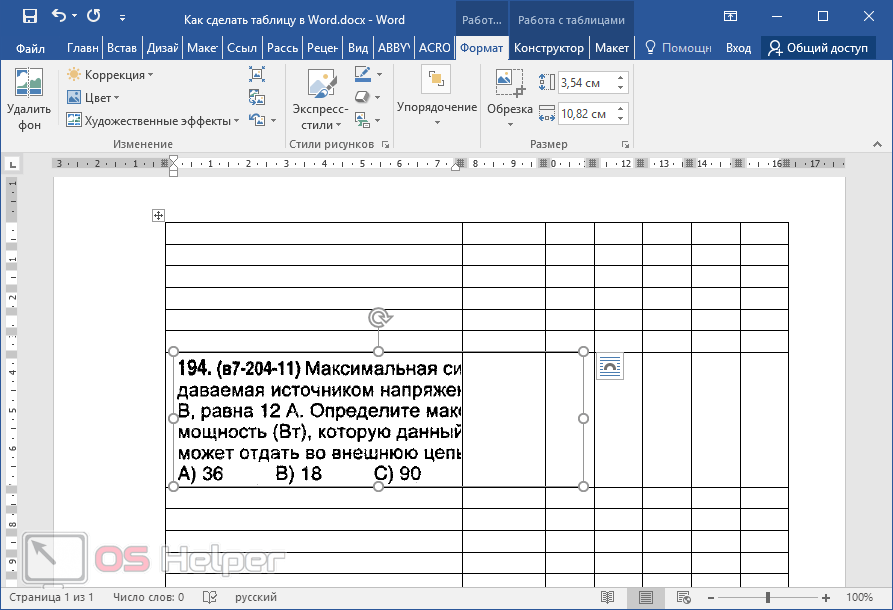Click the Общий доступ share button
Screen dimensions: 893x610
[817, 48]
